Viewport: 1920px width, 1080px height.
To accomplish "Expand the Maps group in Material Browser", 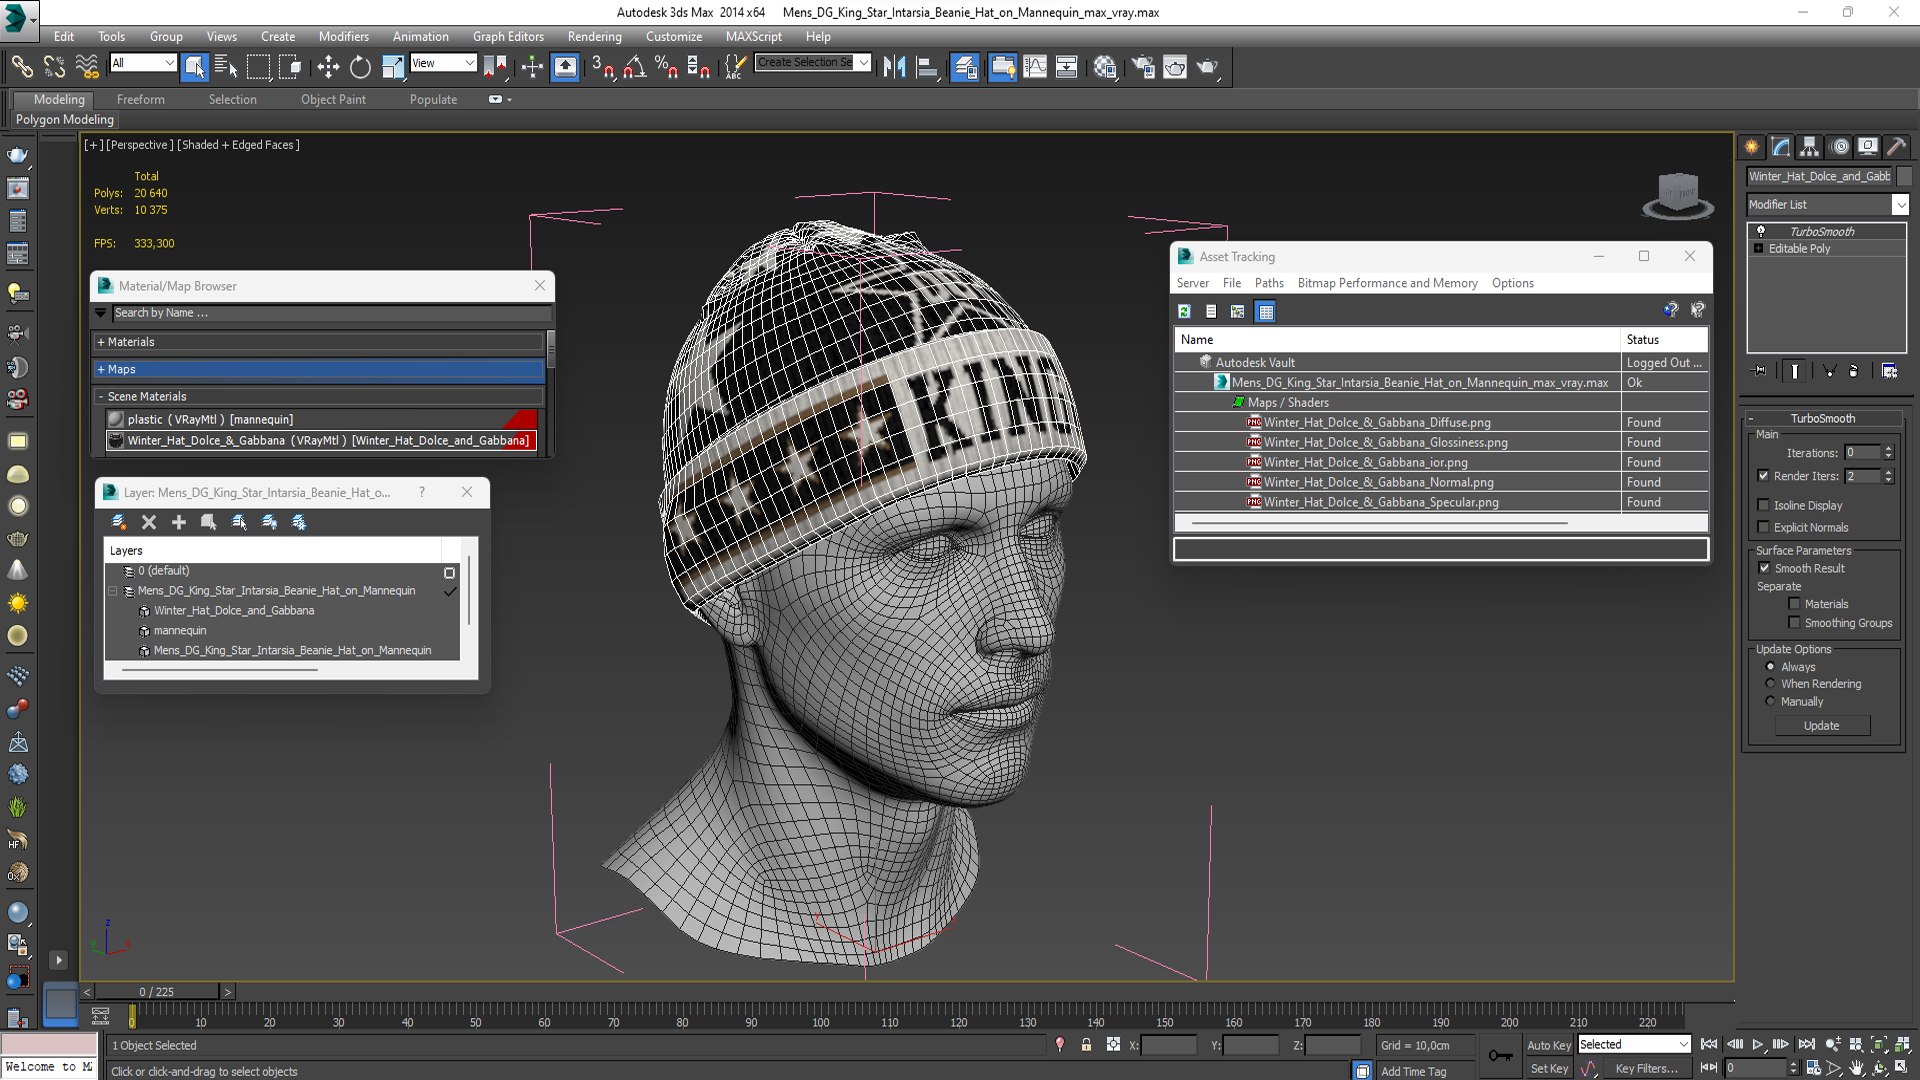I will coord(319,369).
